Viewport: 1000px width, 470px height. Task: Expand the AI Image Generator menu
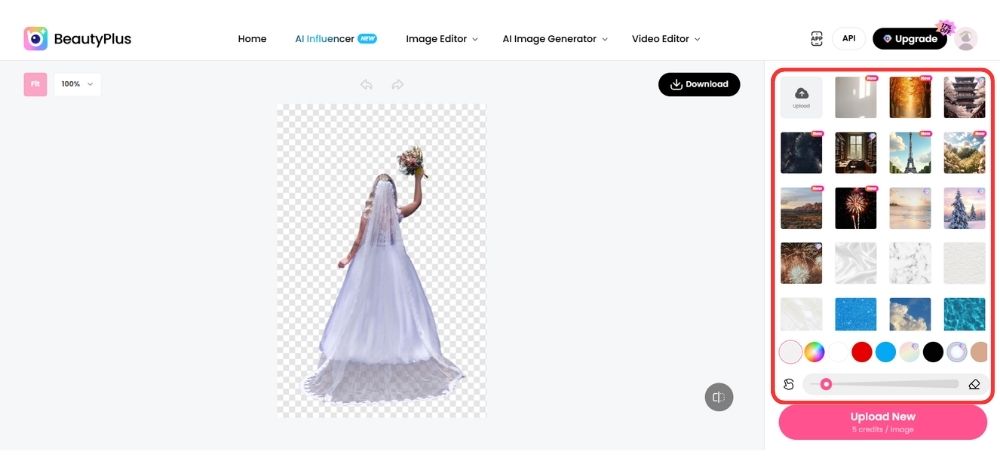pyautogui.click(x=555, y=39)
